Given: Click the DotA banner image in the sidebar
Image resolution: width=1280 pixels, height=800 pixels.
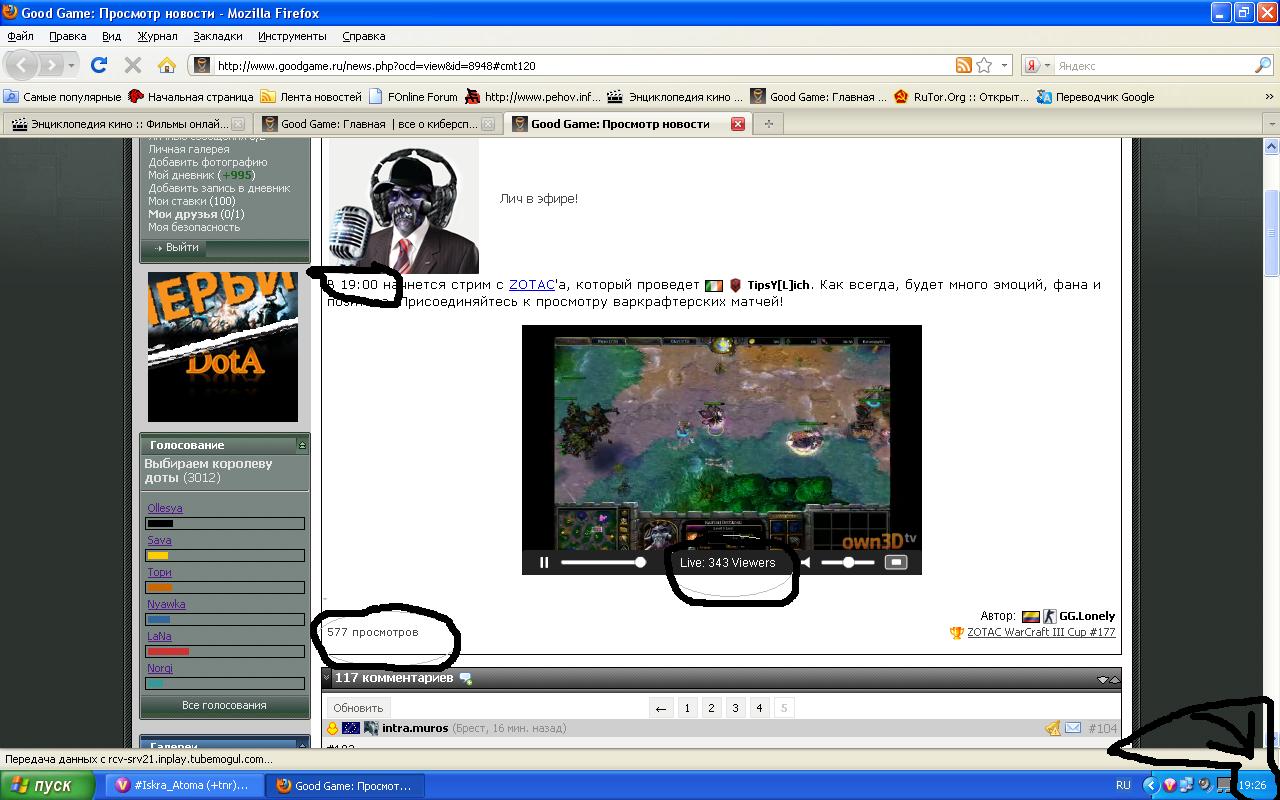Looking at the screenshot, I should (x=223, y=347).
